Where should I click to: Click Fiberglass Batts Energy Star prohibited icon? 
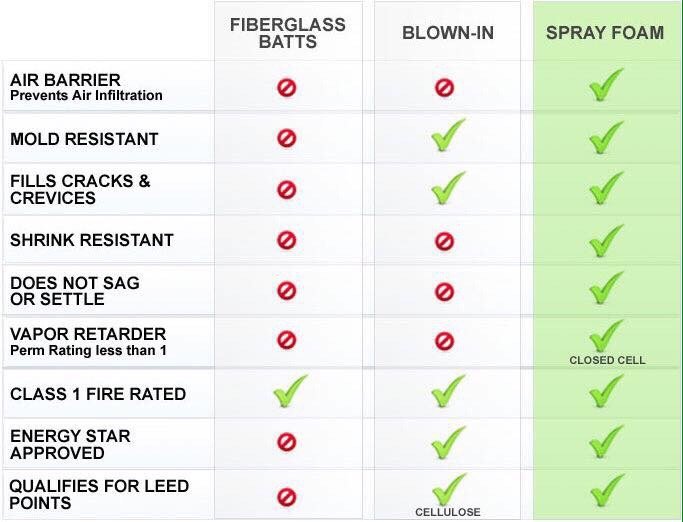pyautogui.click(x=287, y=443)
